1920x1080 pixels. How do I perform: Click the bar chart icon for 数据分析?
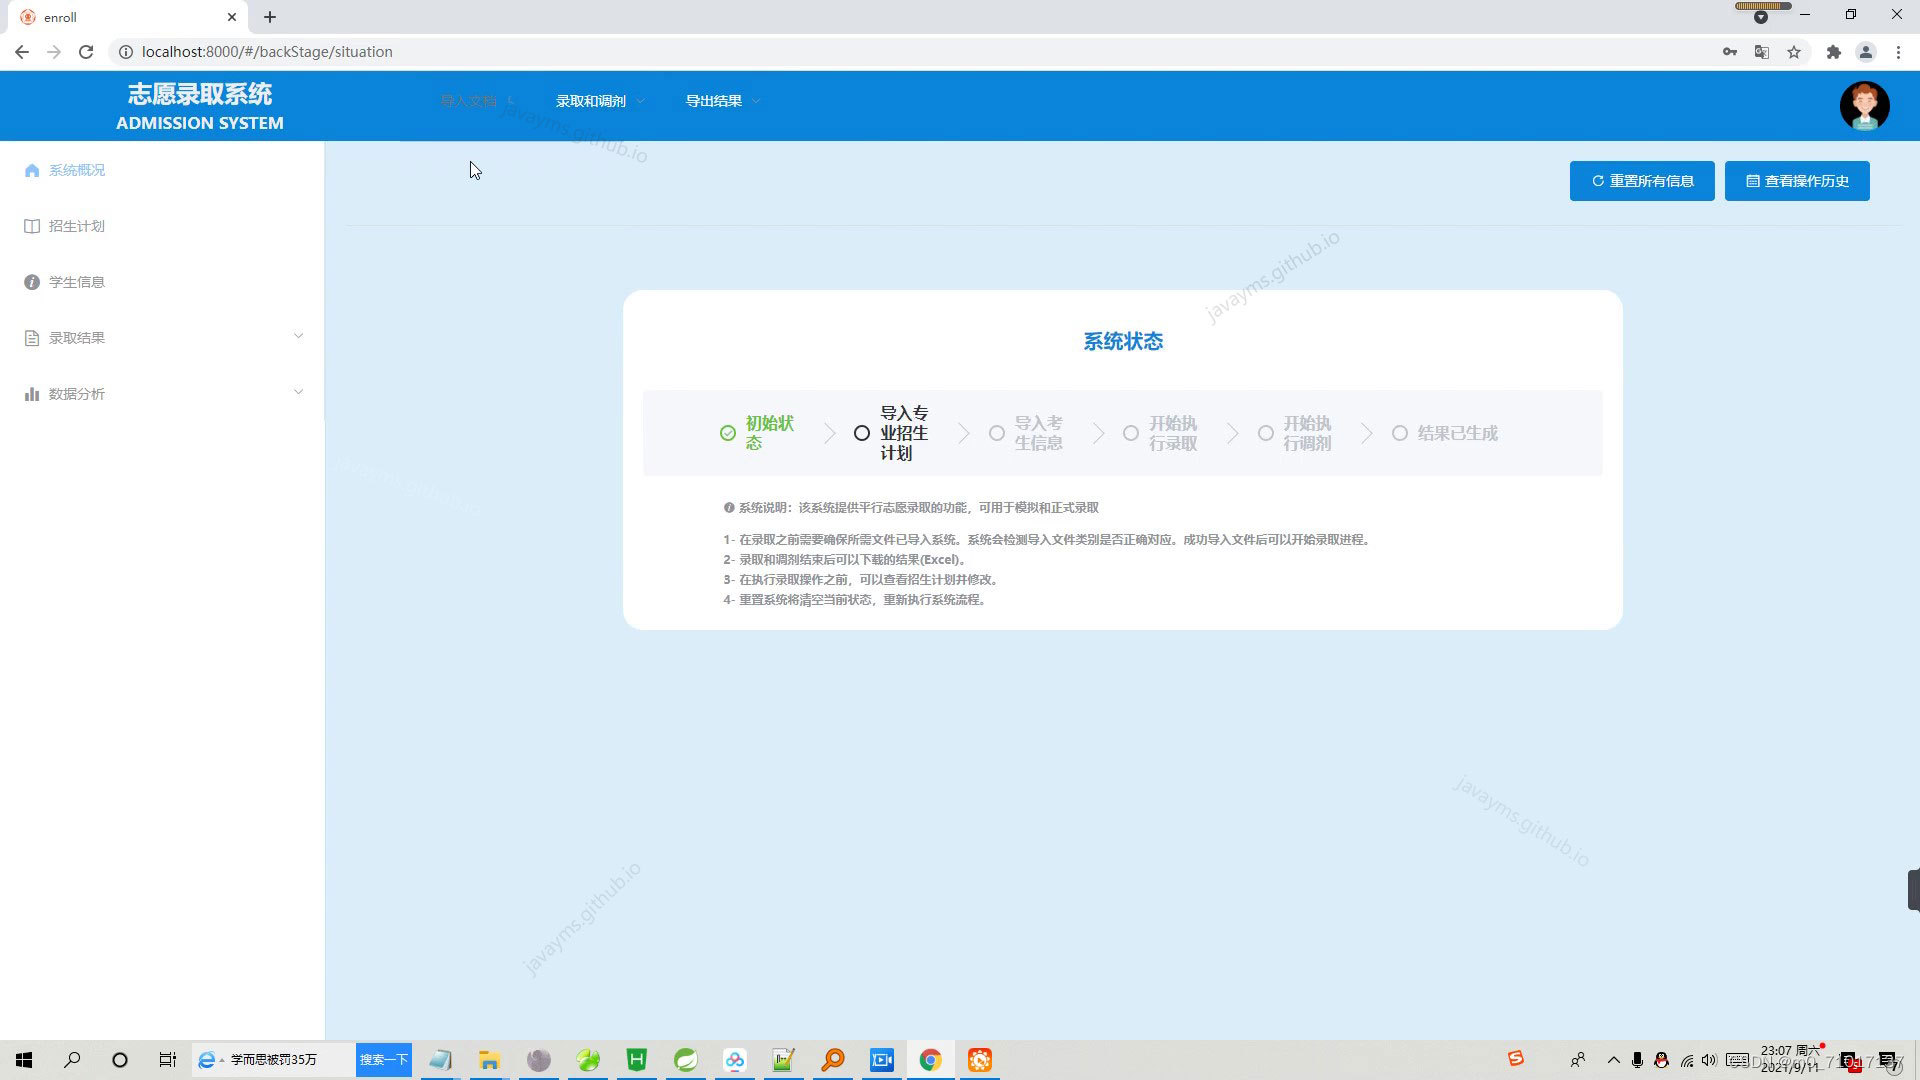pyautogui.click(x=32, y=394)
